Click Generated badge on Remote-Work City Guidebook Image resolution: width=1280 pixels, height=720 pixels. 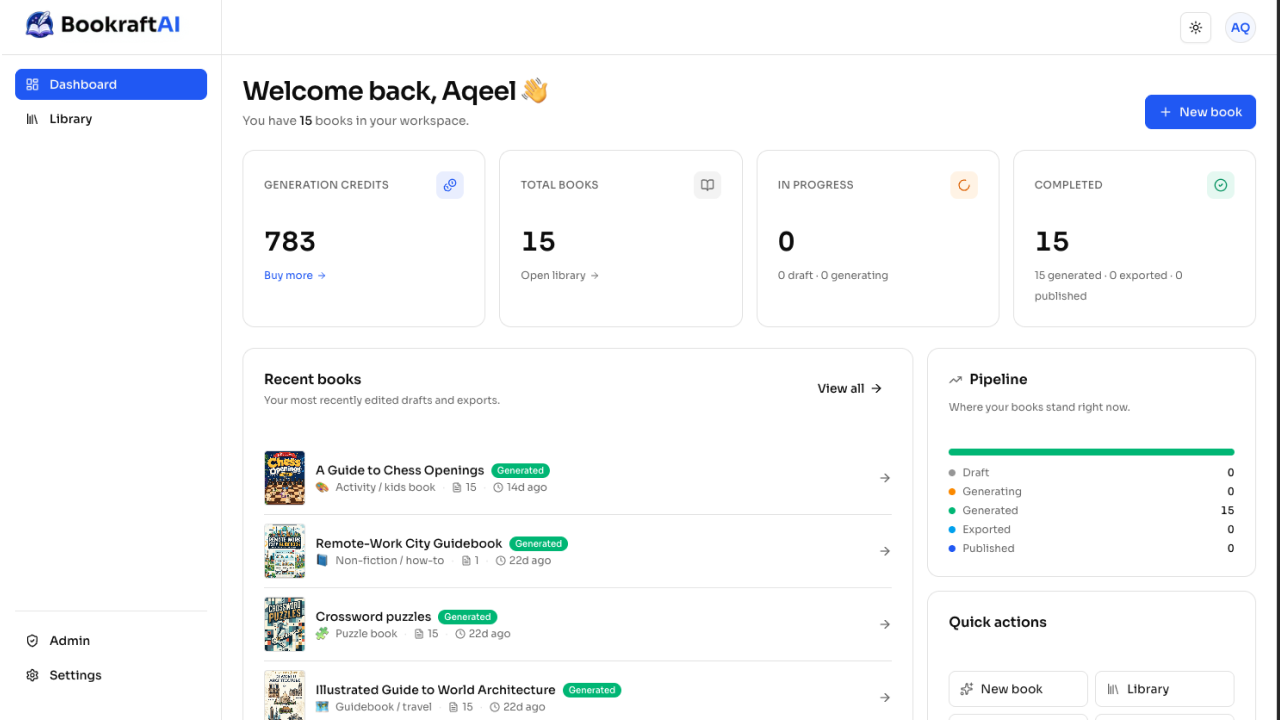(539, 543)
